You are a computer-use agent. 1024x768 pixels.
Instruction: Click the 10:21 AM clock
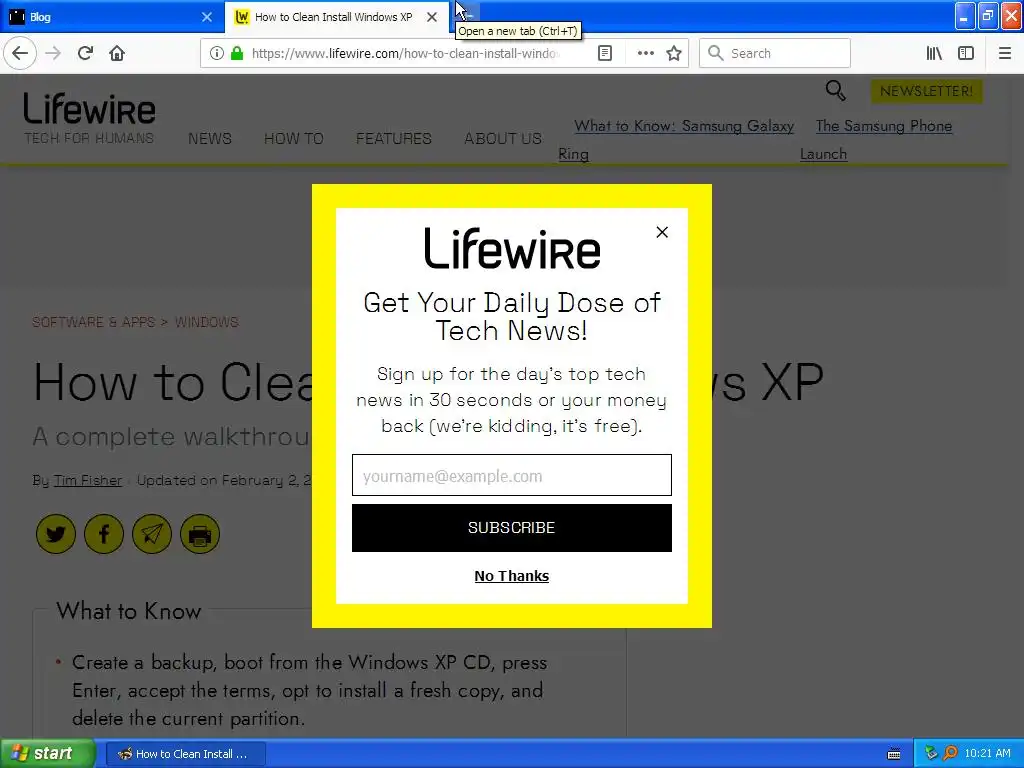point(987,754)
